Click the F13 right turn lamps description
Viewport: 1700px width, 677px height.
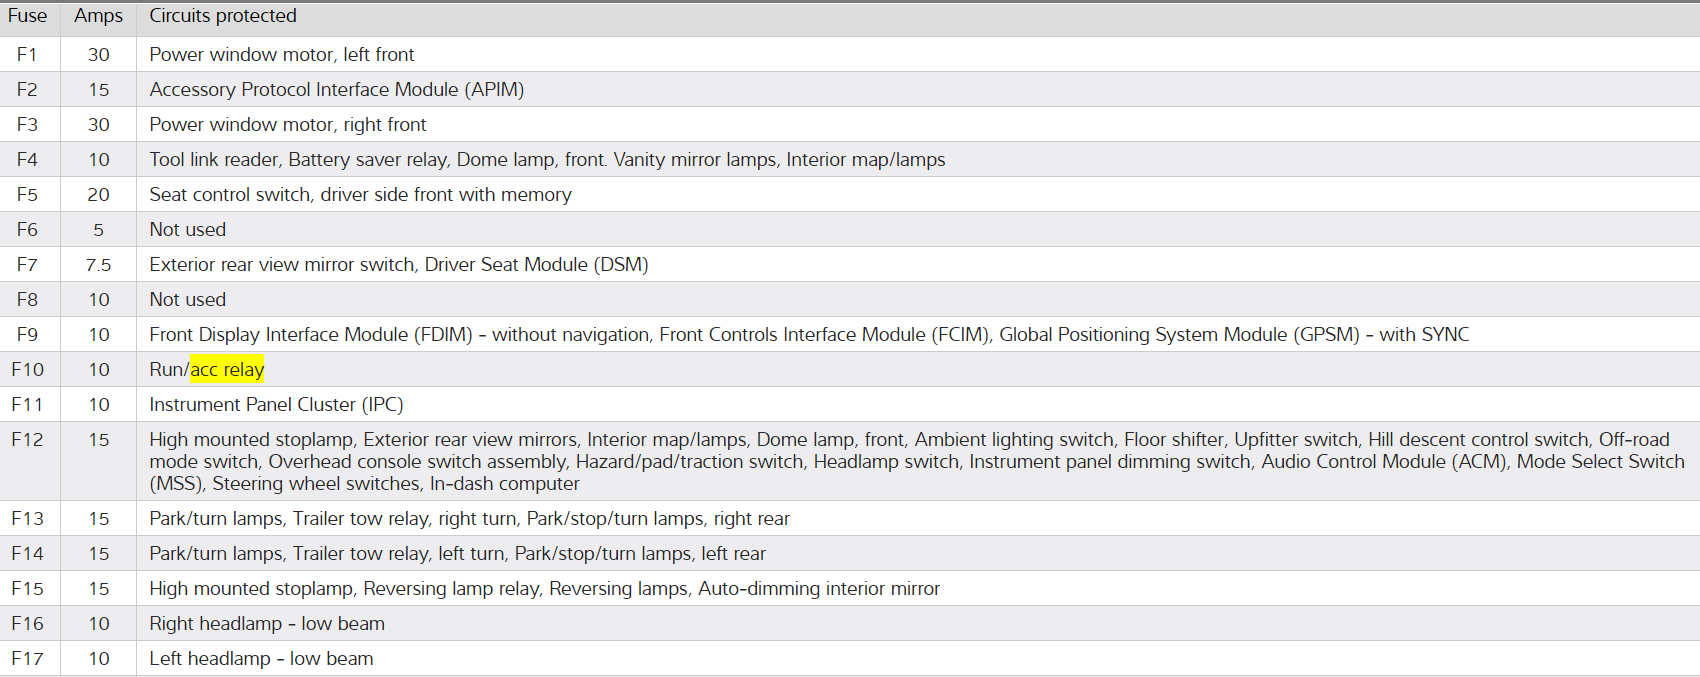469,519
